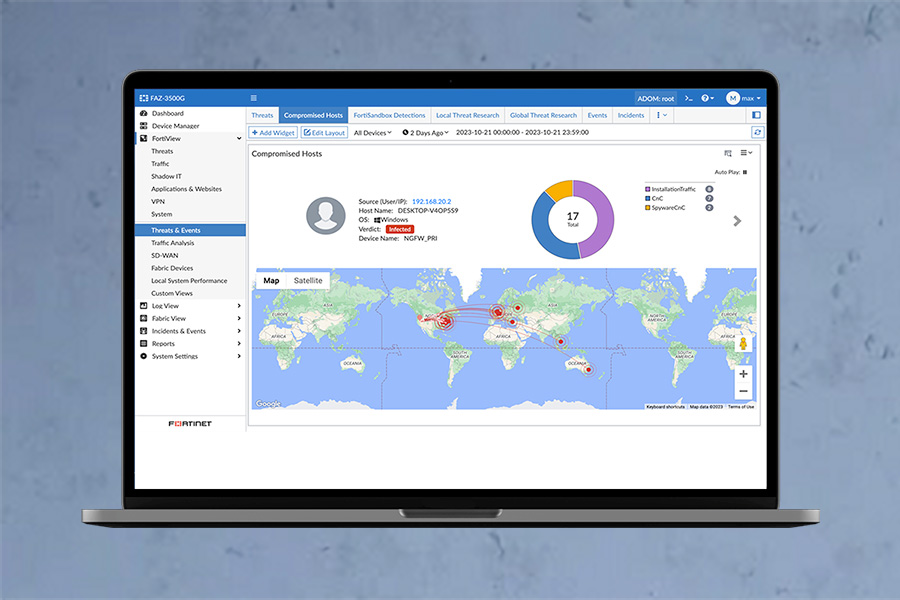The width and height of the screenshot is (900, 600).
Task: Click the Log View sidebar icon
Action: pyautogui.click(x=143, y=306)
